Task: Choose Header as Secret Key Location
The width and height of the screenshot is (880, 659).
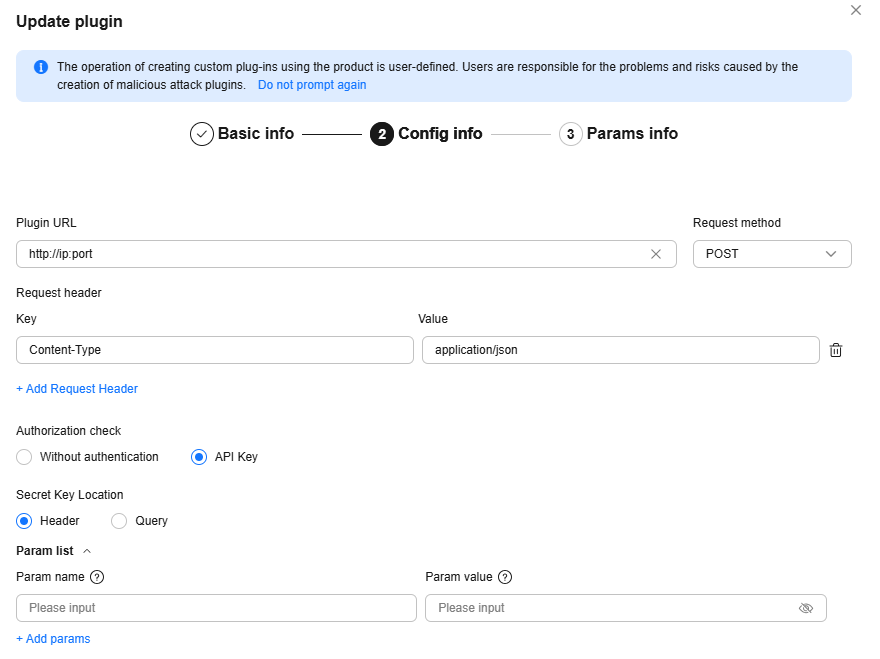Action: click(25, 521)
